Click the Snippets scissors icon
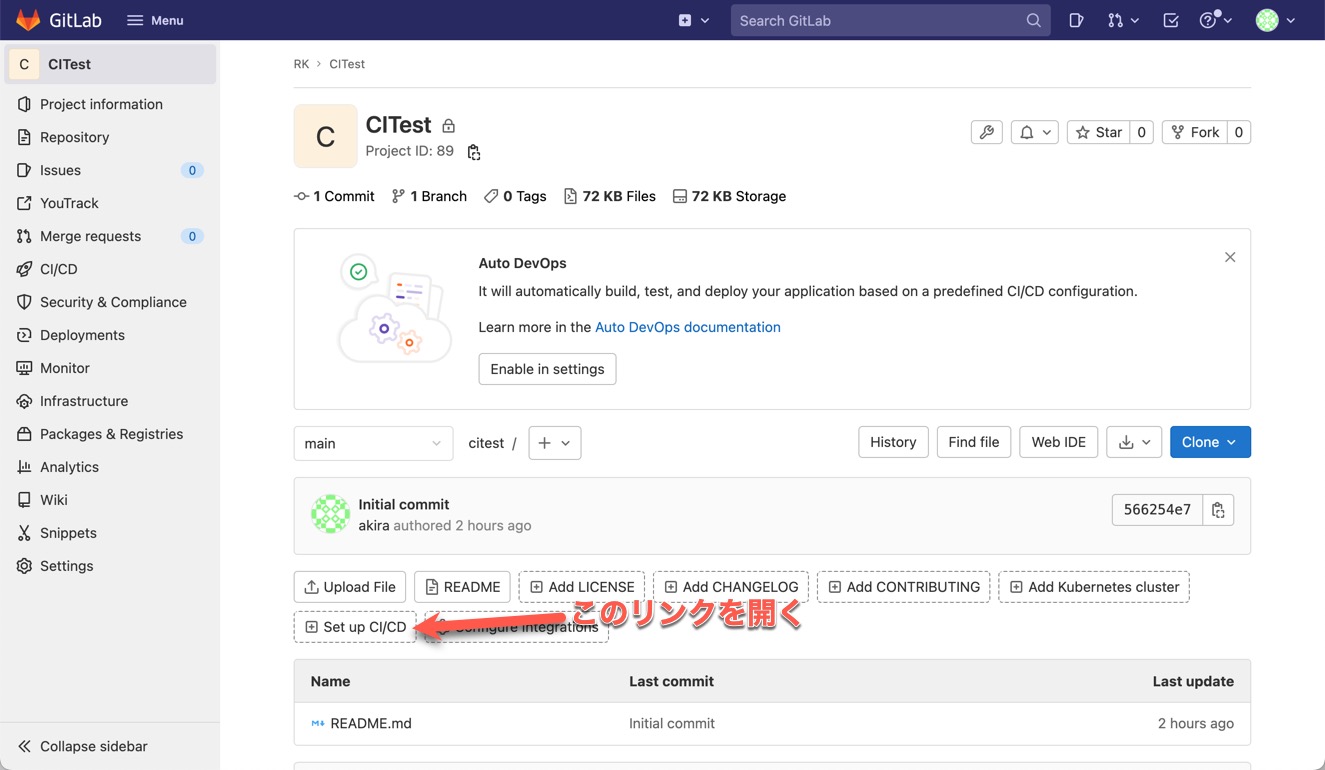 click(x=24, y=533)
